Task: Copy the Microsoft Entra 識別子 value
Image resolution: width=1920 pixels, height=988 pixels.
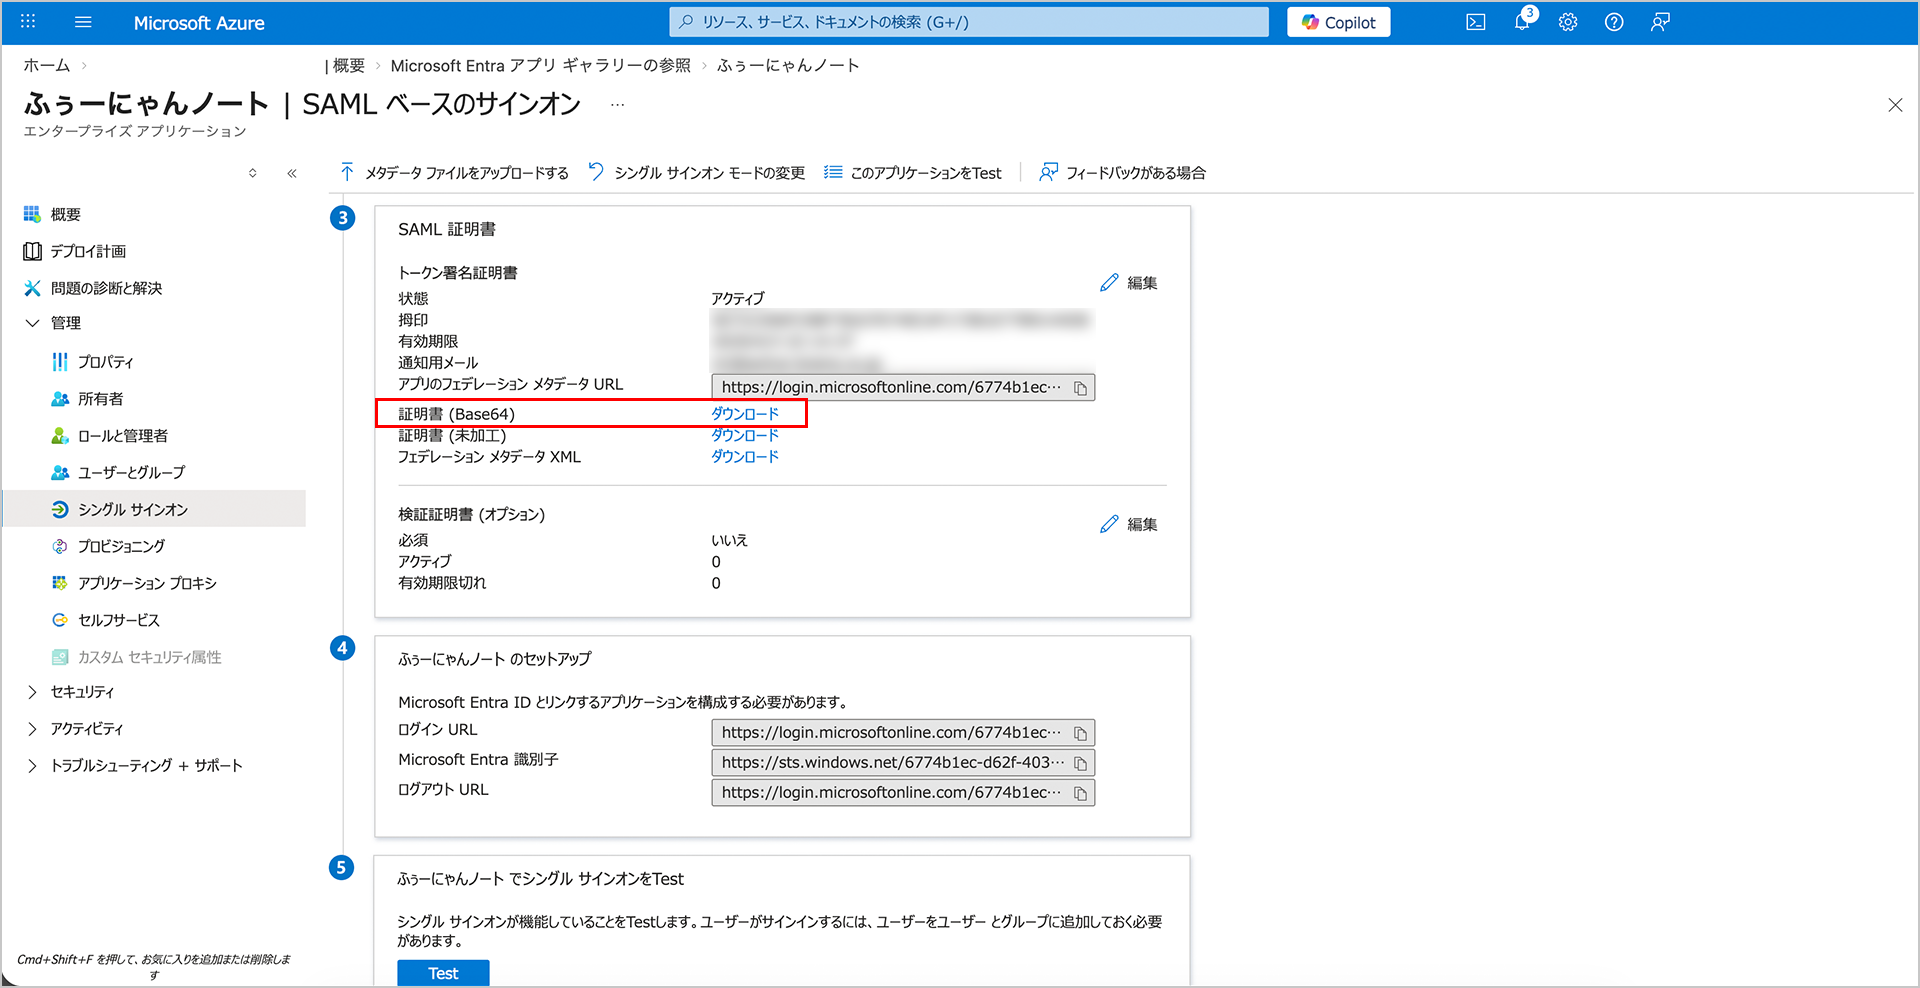Action: (x=1080, y=763)
